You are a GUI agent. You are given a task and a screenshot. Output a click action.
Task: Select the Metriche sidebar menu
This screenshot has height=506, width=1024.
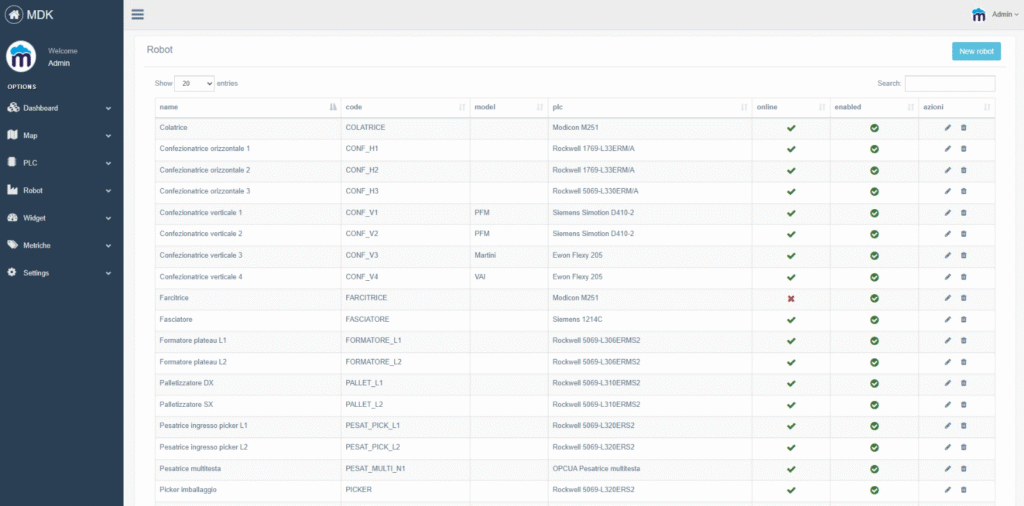(60, 245)
